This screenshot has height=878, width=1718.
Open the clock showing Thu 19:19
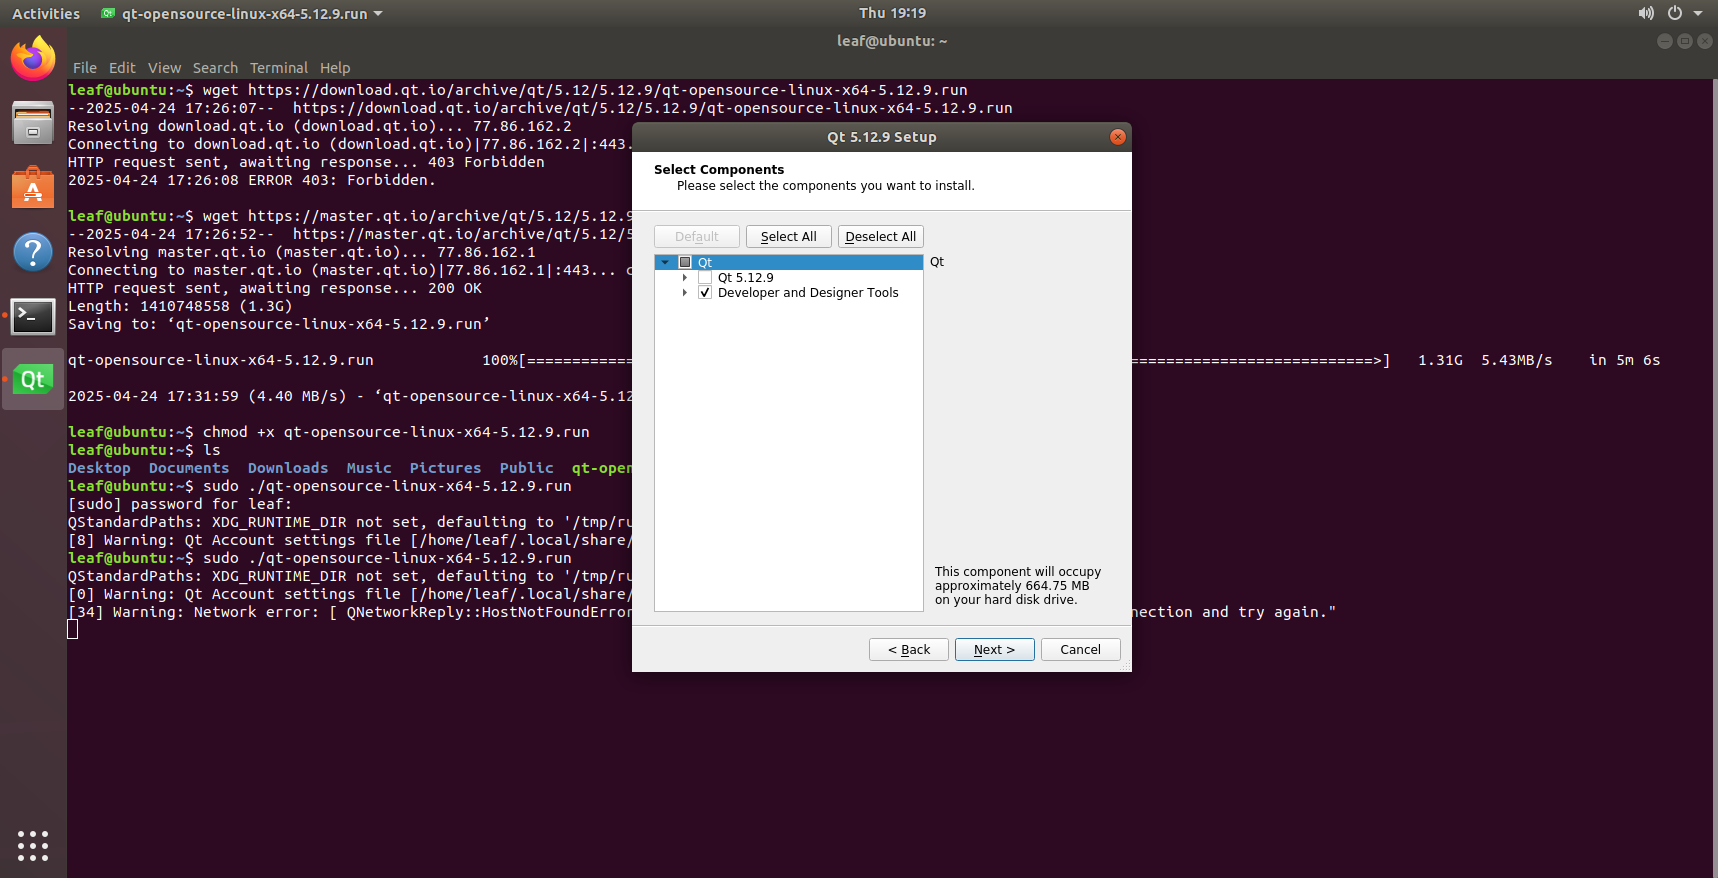[x=892, y=13]
